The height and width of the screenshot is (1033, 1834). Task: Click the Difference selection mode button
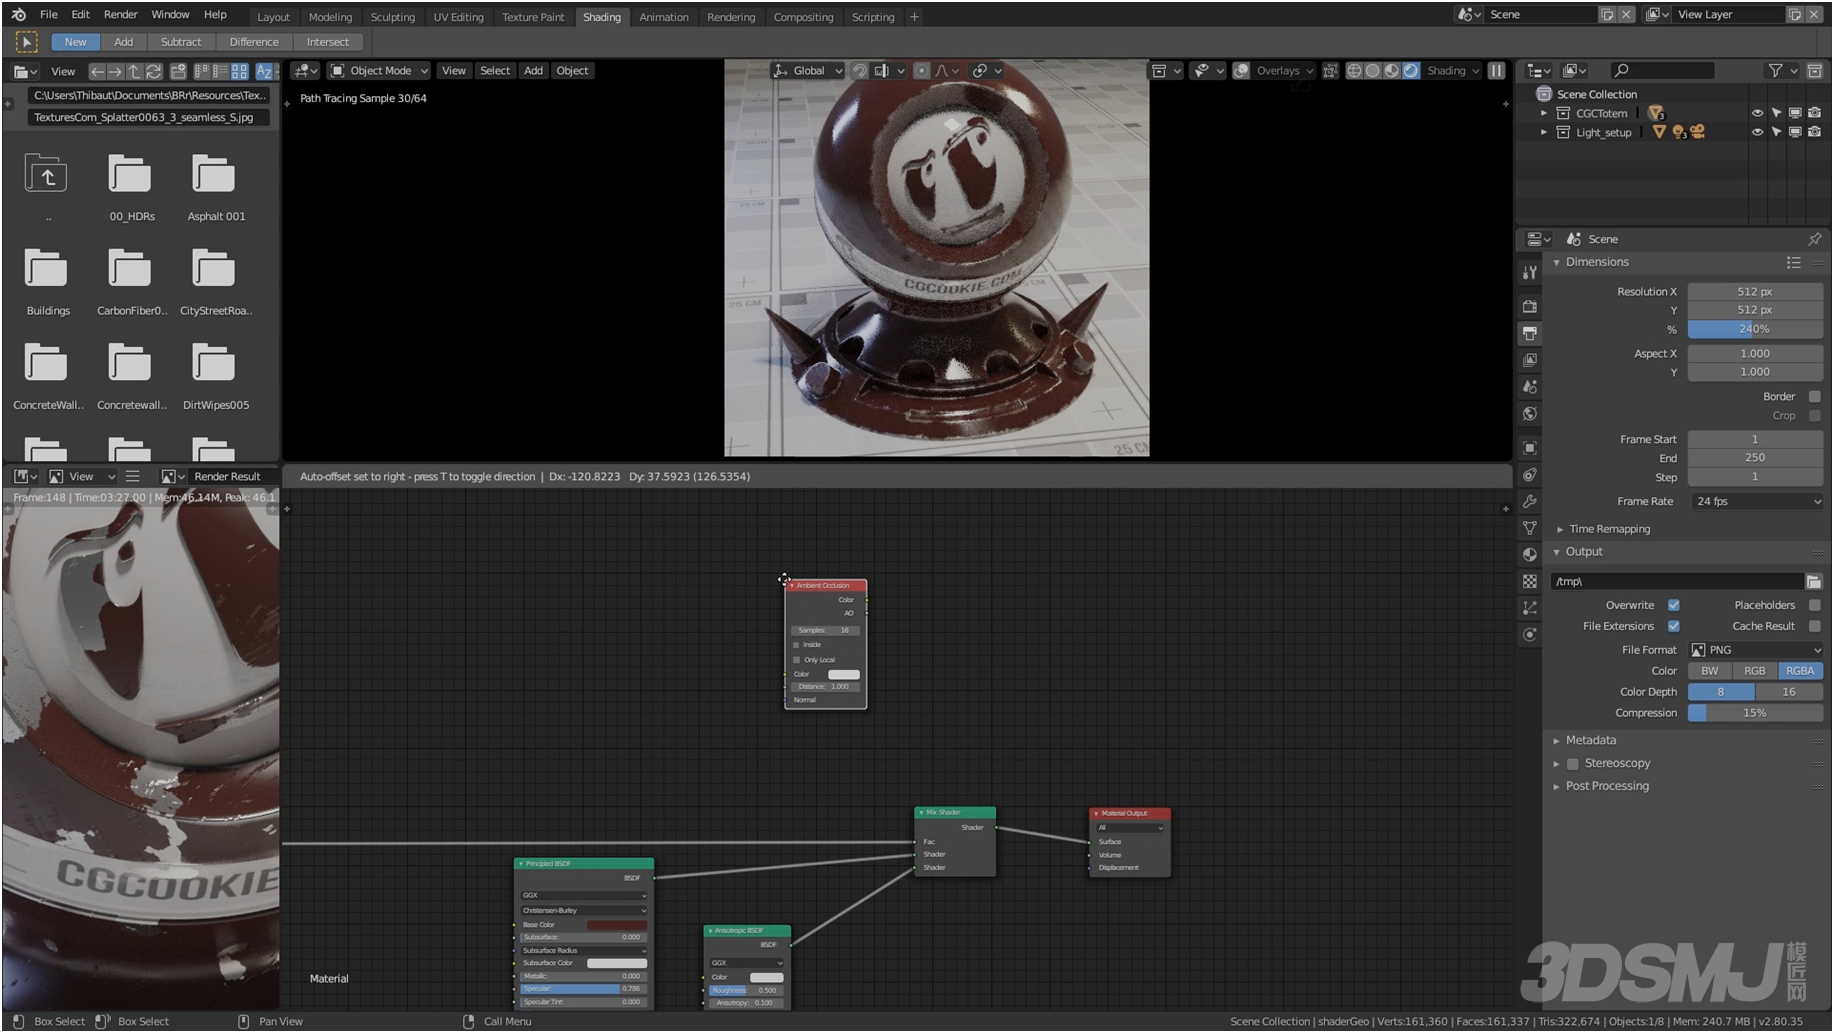point(254,42)
